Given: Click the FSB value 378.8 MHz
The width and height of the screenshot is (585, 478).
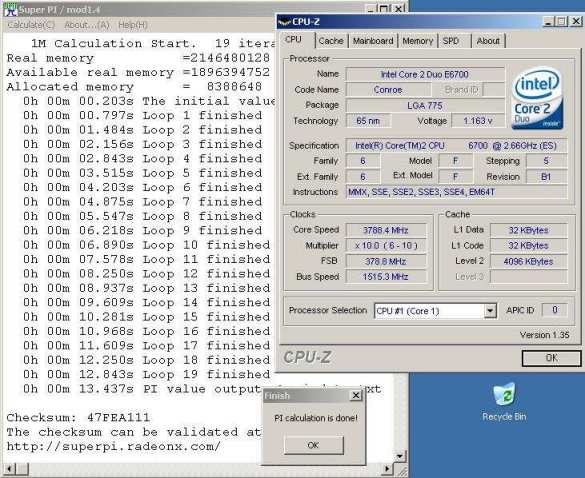Looking at the screenshot, I should point(386,261).
